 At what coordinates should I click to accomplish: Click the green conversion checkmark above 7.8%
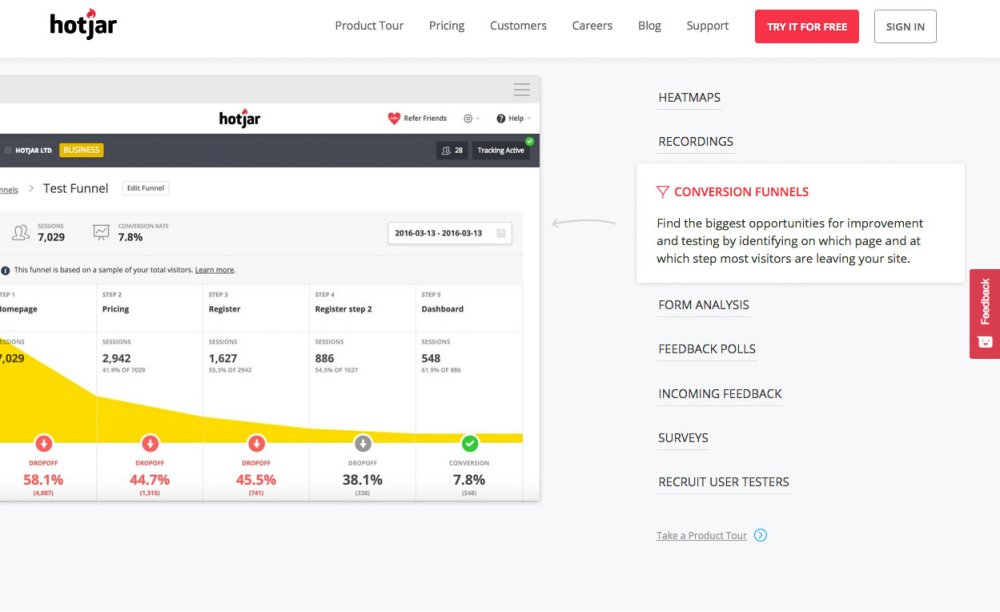click(x=469, y=442)
